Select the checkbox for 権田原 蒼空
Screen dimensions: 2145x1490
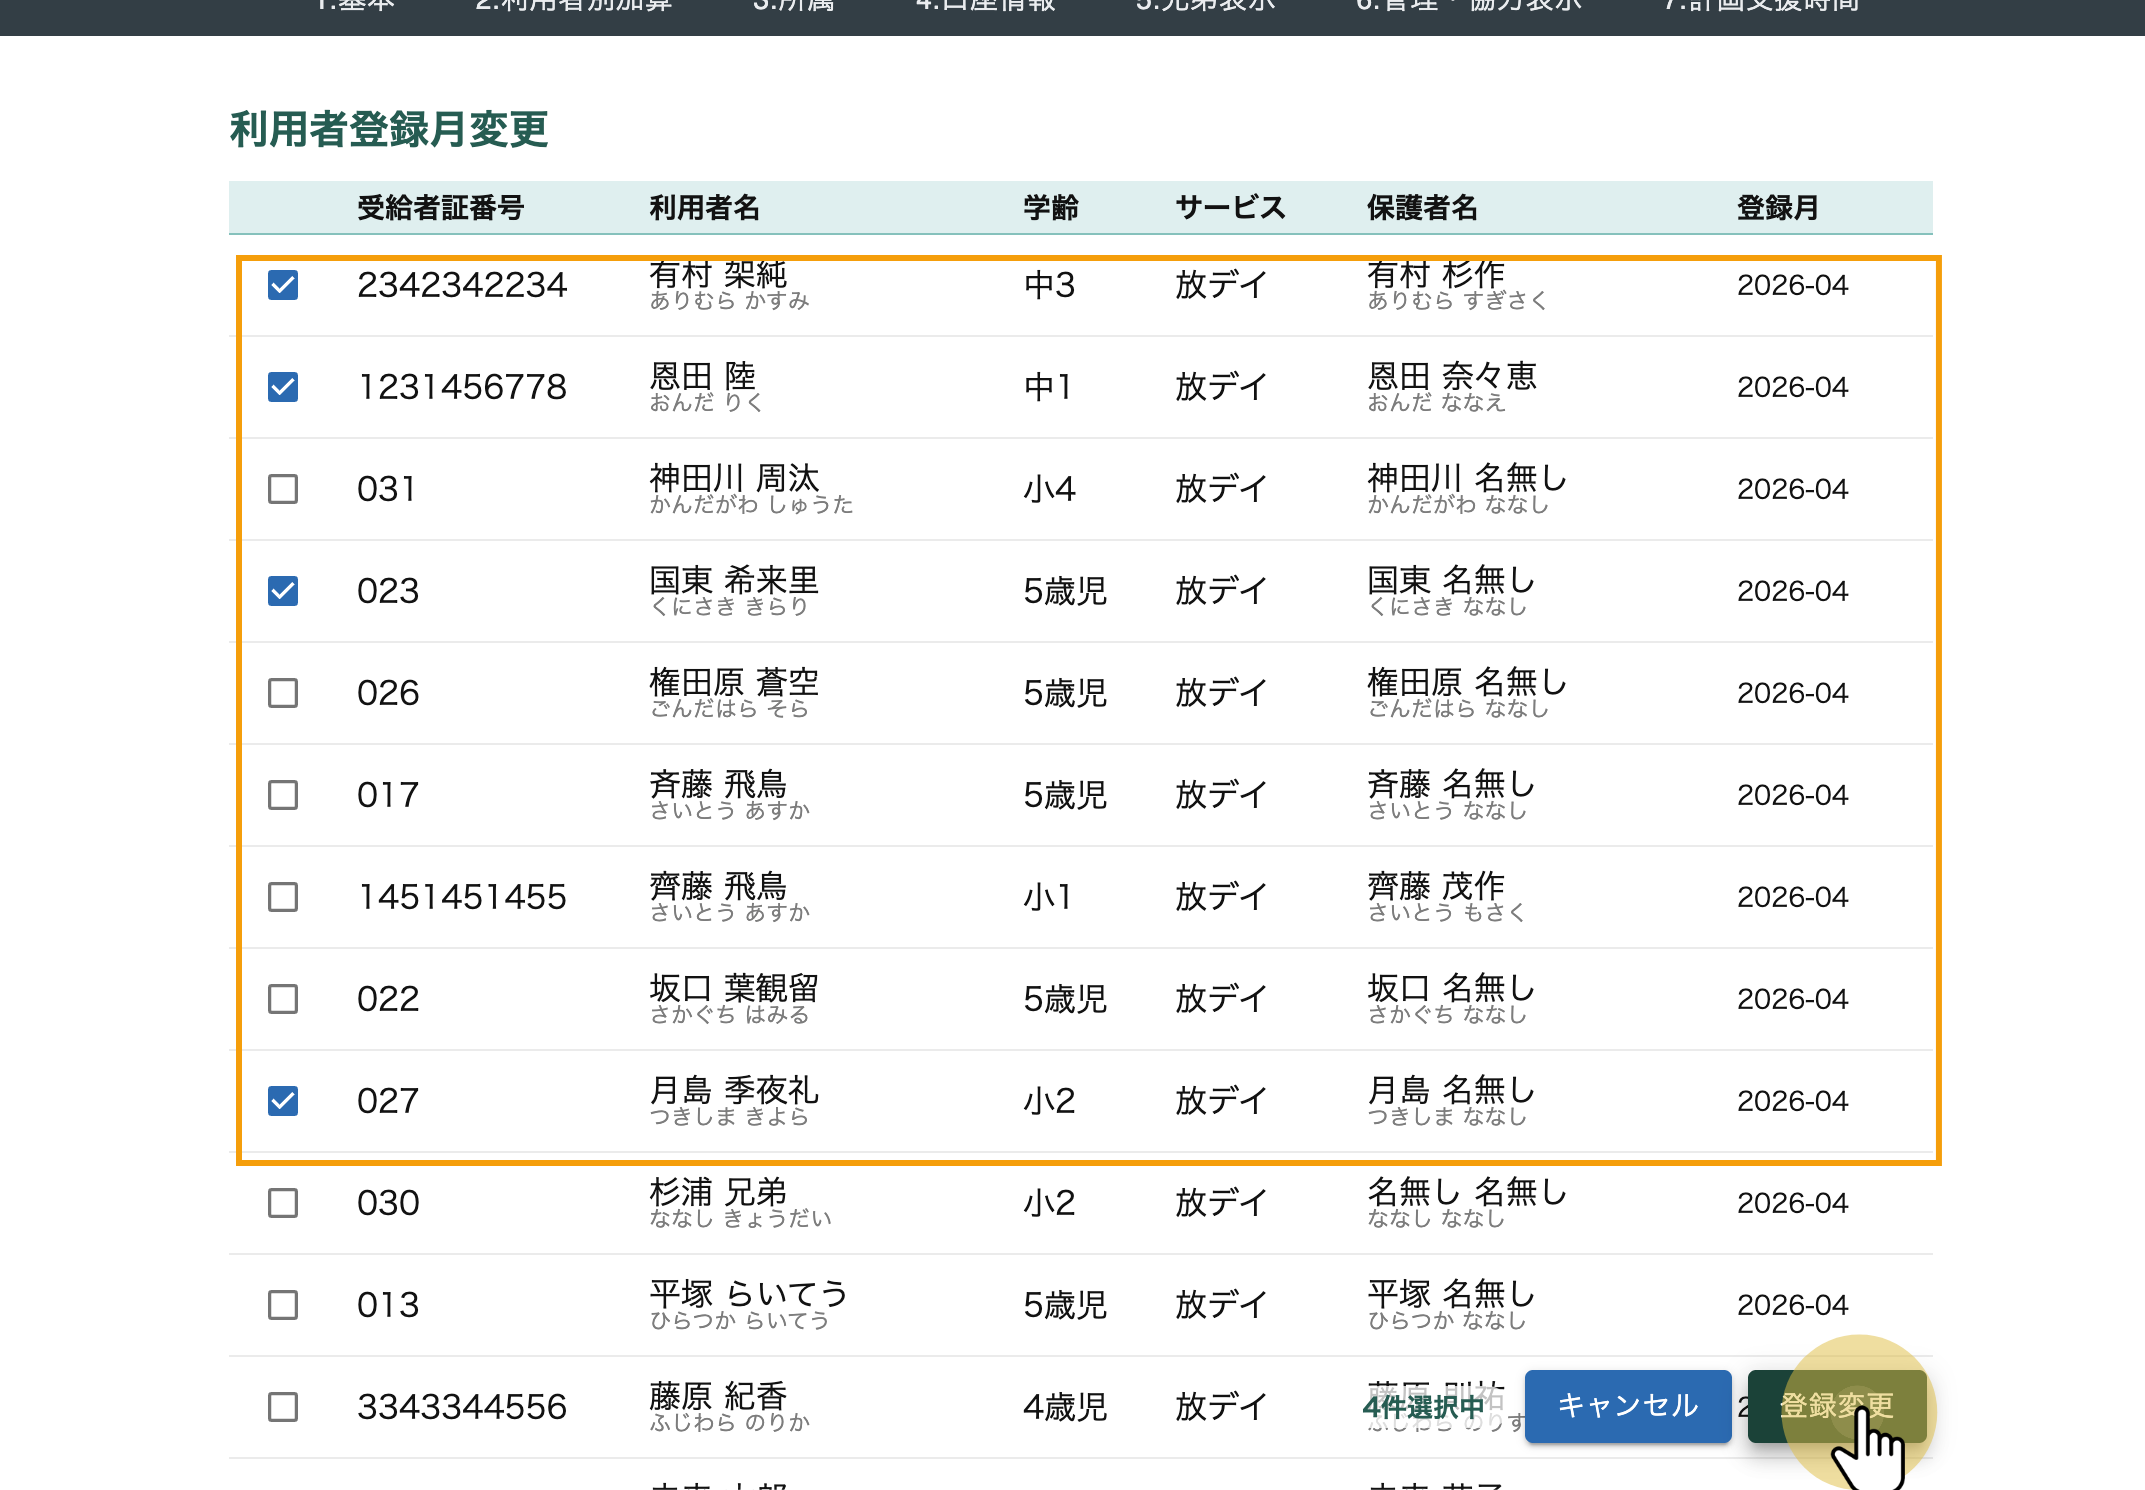283,693
